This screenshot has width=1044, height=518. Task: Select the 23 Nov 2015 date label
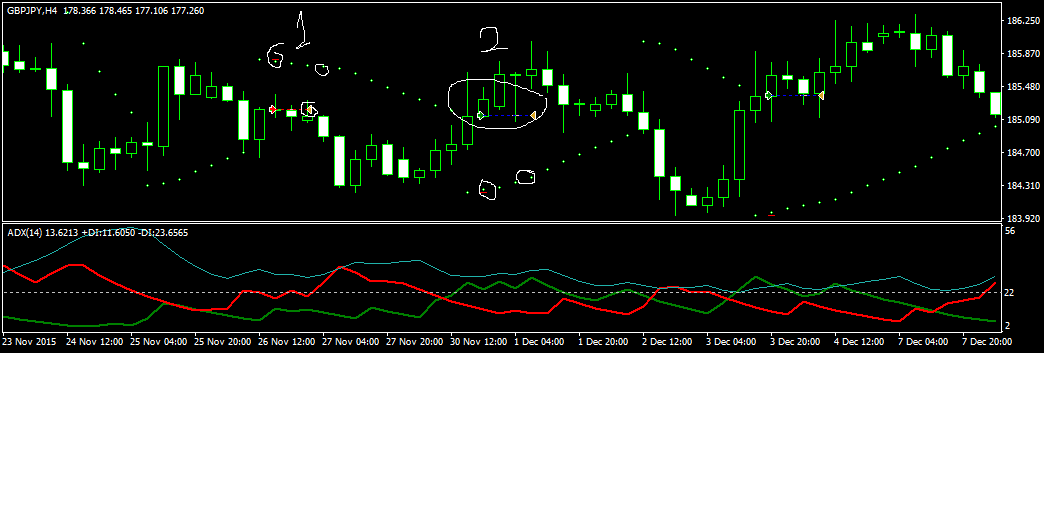pyautogui.click(x=28, y=341)
